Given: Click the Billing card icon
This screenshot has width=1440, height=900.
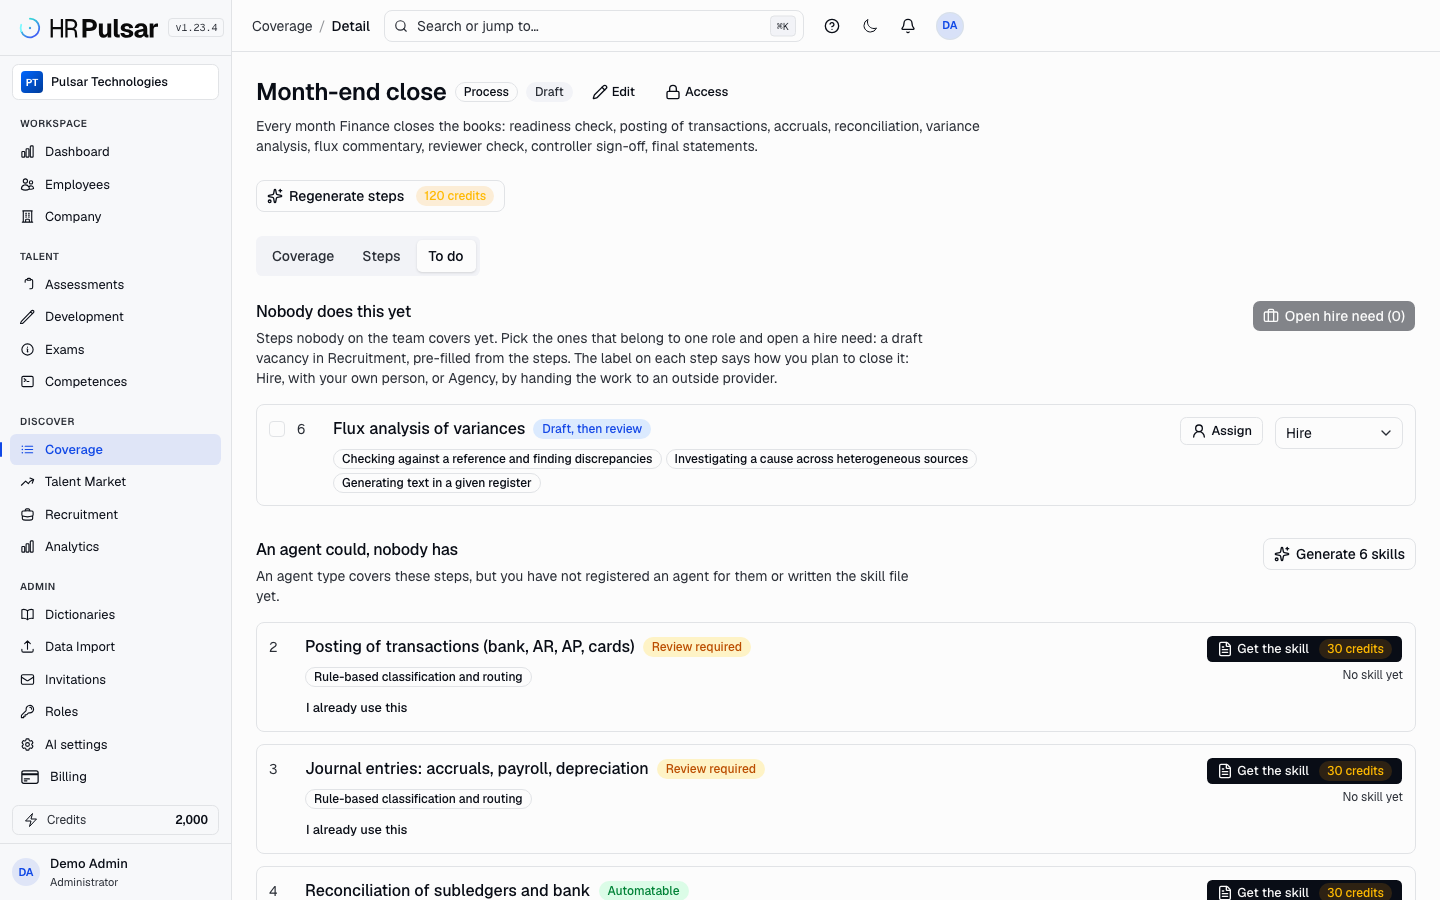Looking at the screenshot, I should 30,777.
